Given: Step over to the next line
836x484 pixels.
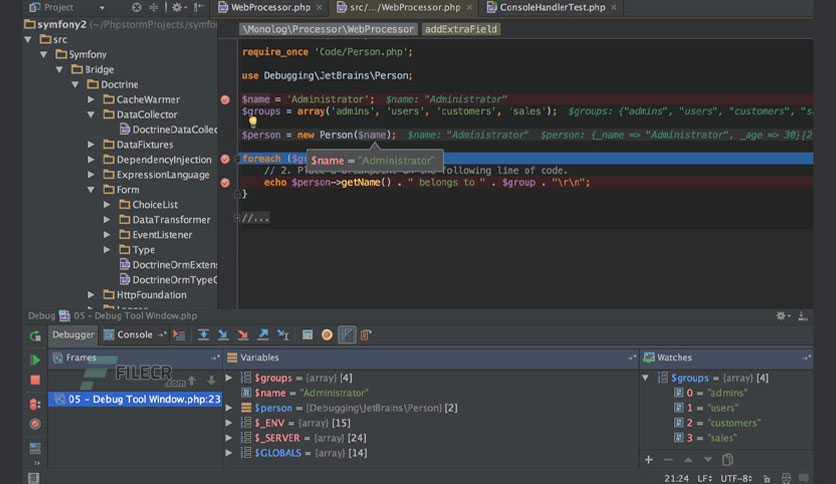Looking at the screenshot, I should [x=203, y=335].
